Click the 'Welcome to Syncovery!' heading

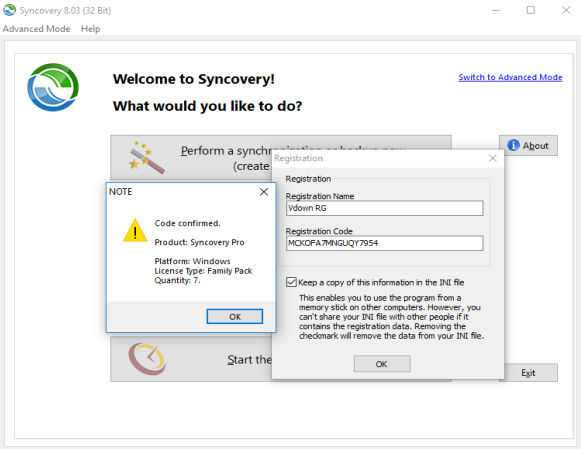[x=193, y=79]
